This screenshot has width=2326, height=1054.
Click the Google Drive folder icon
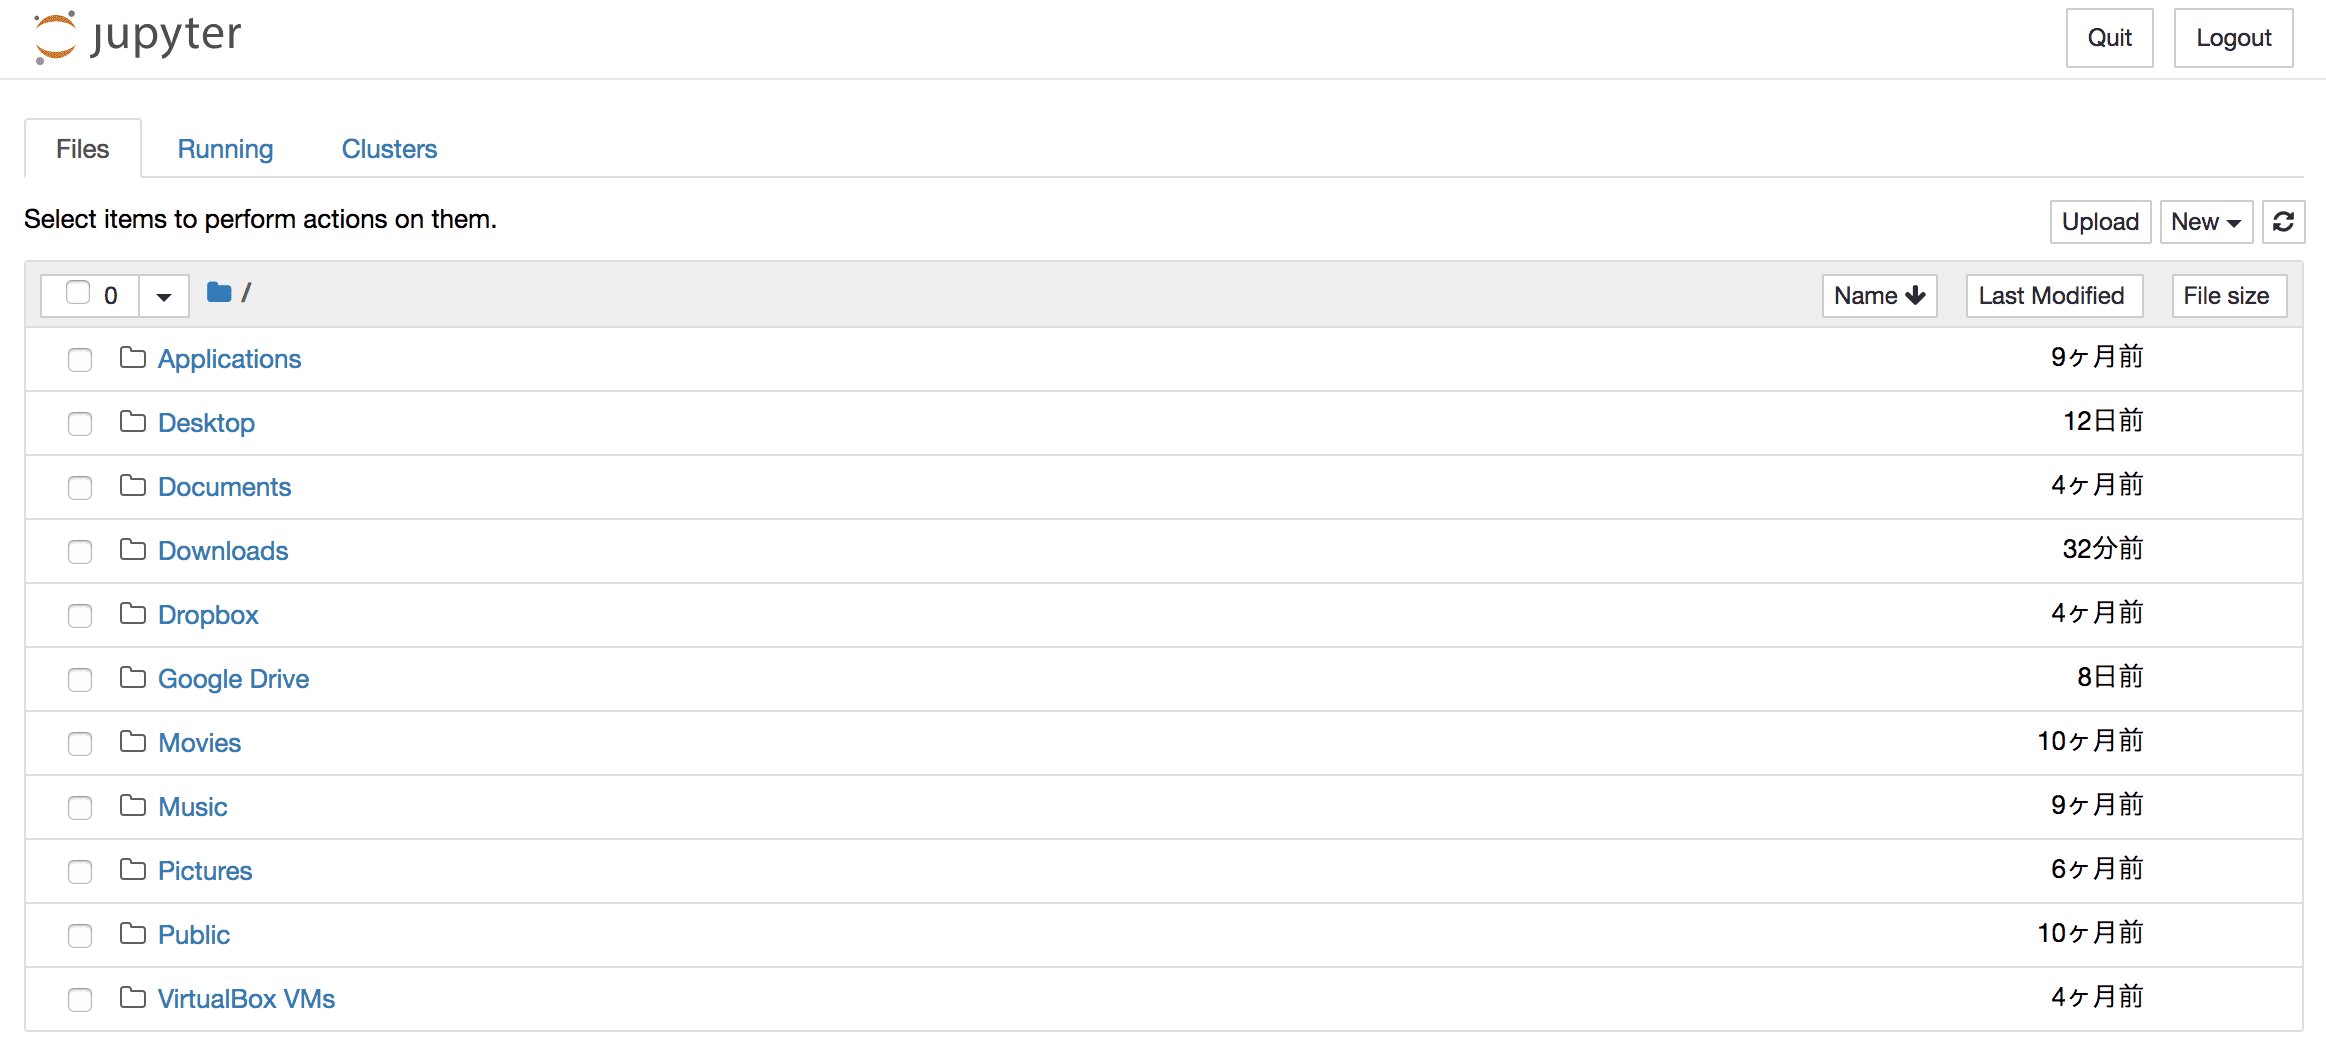(x=132, y=678)
